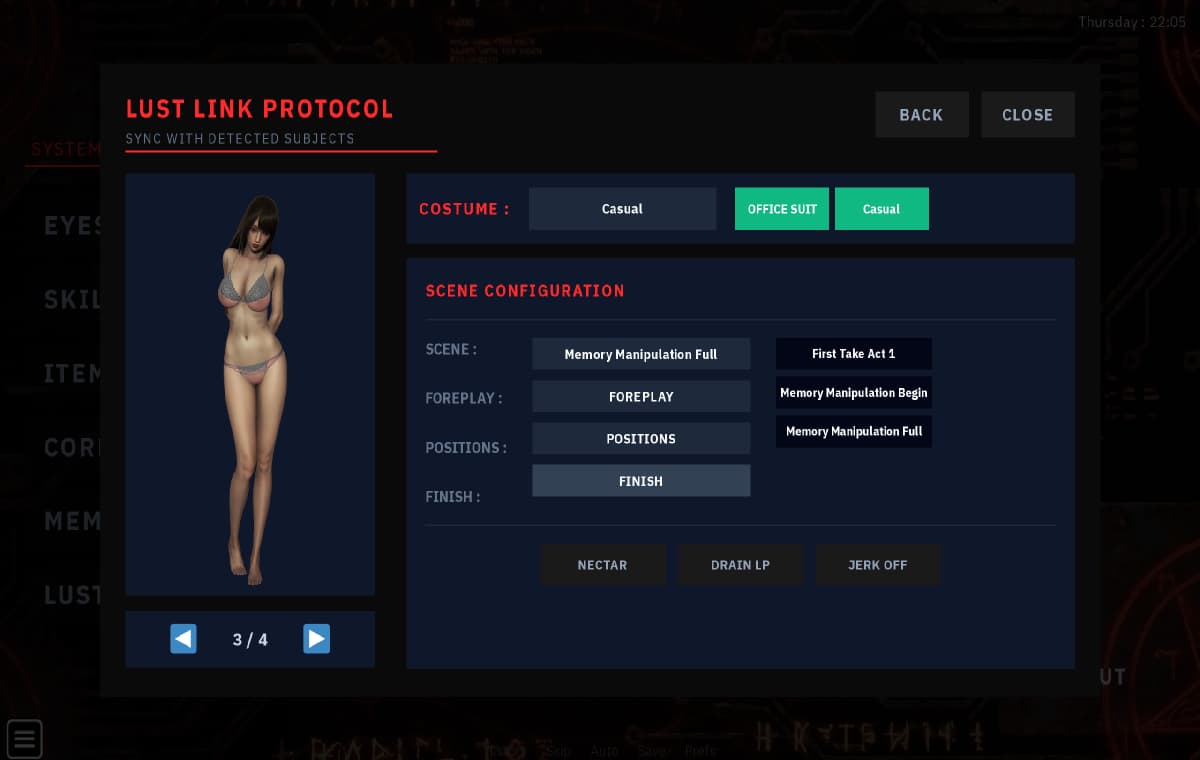Open the current costume field showing Casual
Screen dimensions: 1200x760
[622, 209]
